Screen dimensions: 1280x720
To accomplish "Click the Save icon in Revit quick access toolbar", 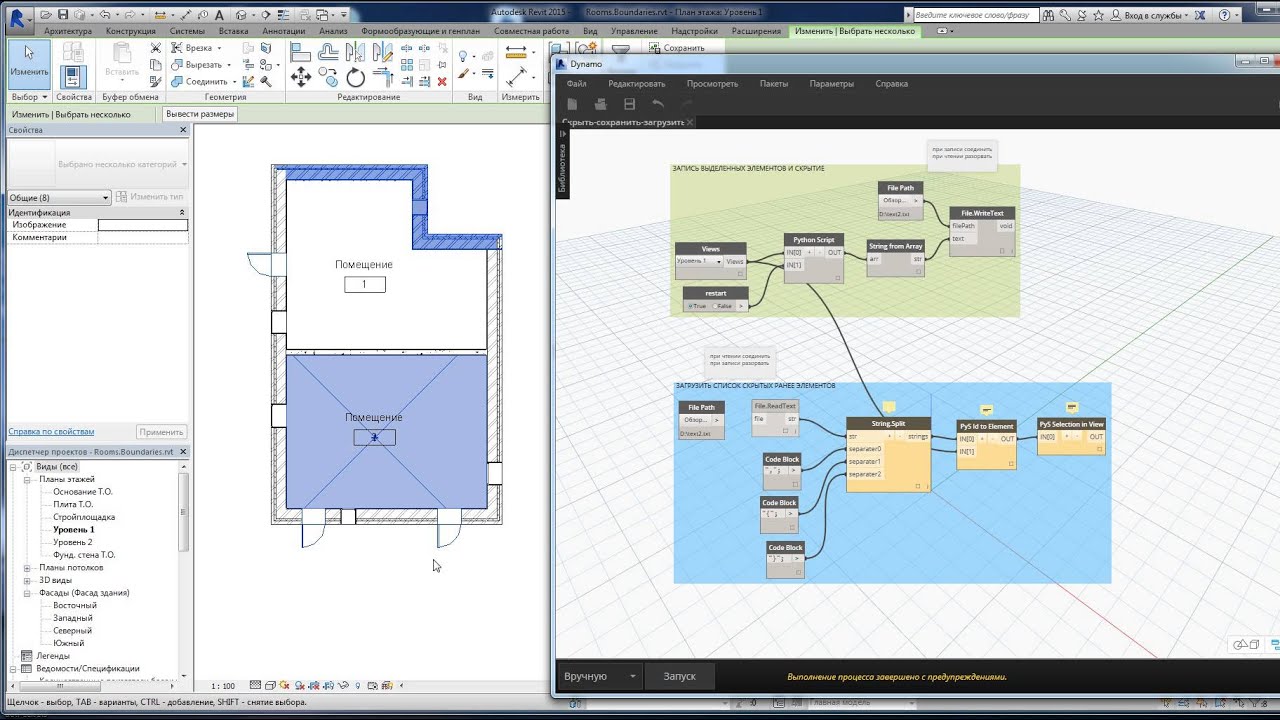I will pos(64,15).
